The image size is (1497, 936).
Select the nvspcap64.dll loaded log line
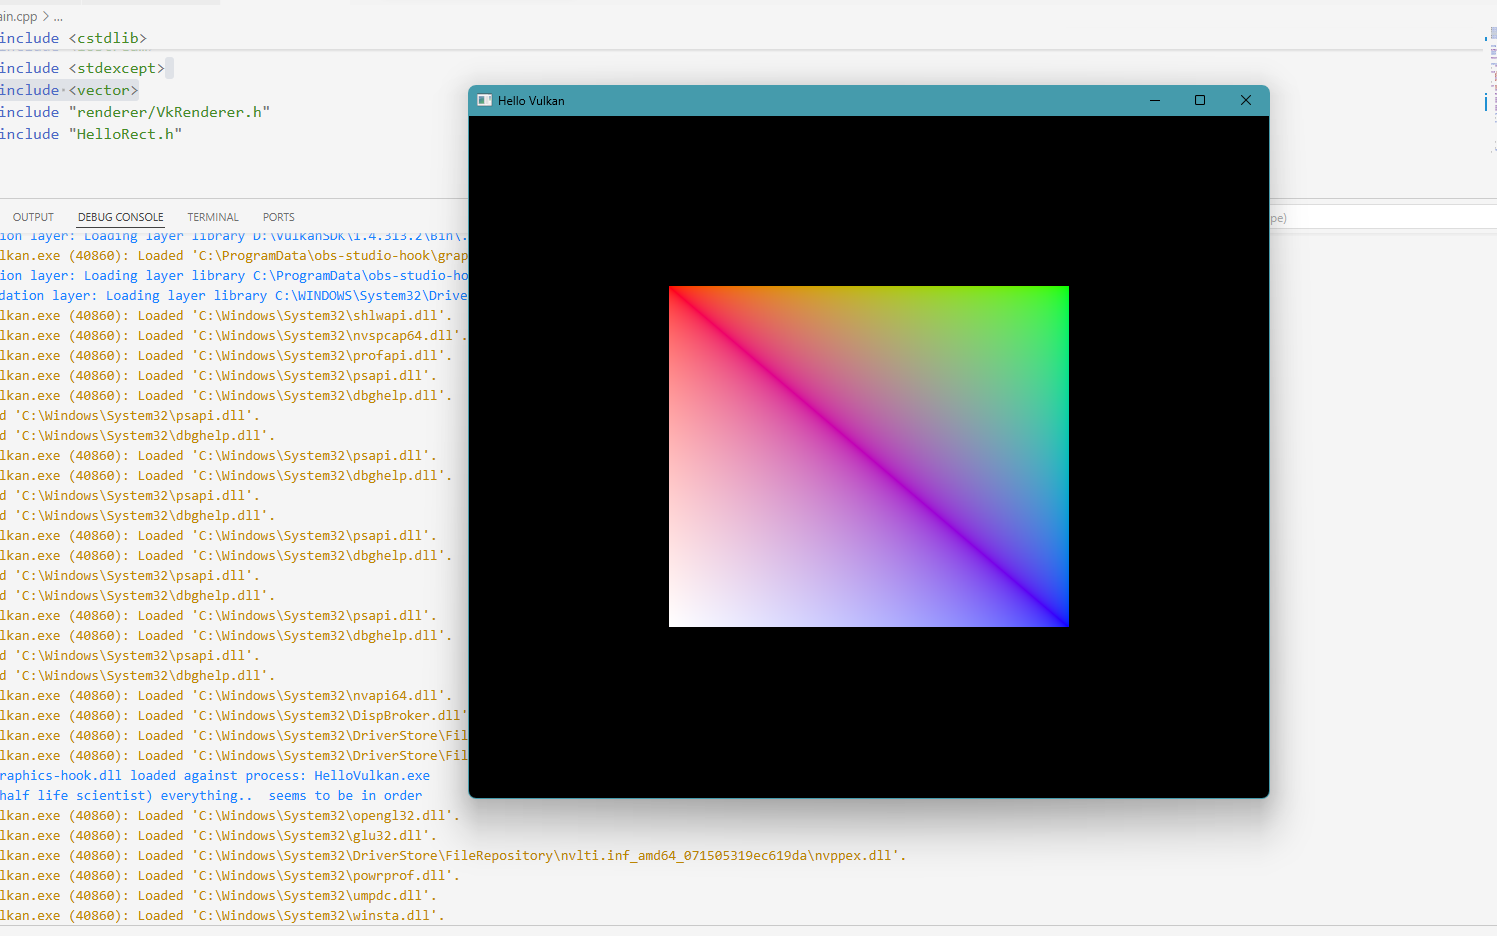(x=234, y=336)
